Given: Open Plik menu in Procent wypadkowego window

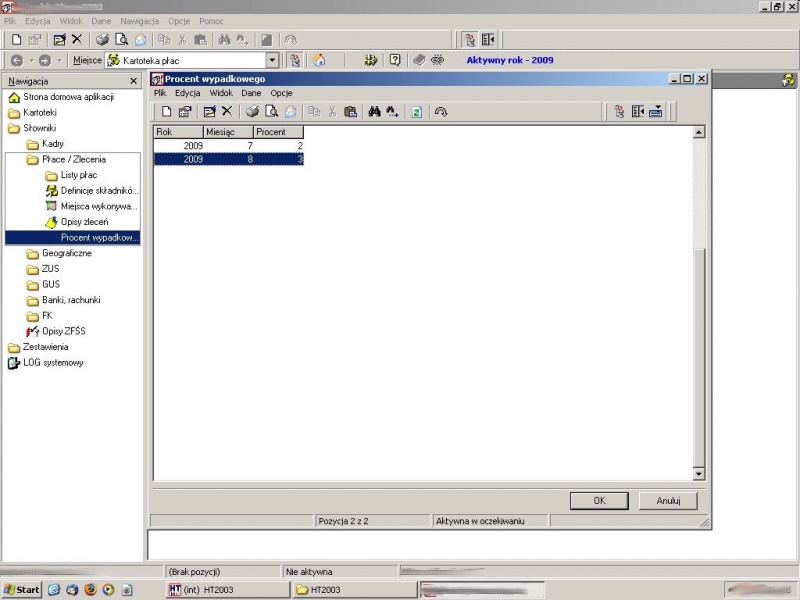Looking at the screenshot, I should tap(160, 93).
